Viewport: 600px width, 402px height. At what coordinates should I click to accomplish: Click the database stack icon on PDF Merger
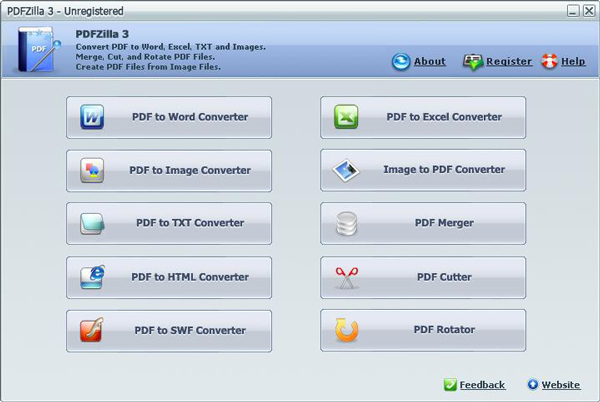346,223
